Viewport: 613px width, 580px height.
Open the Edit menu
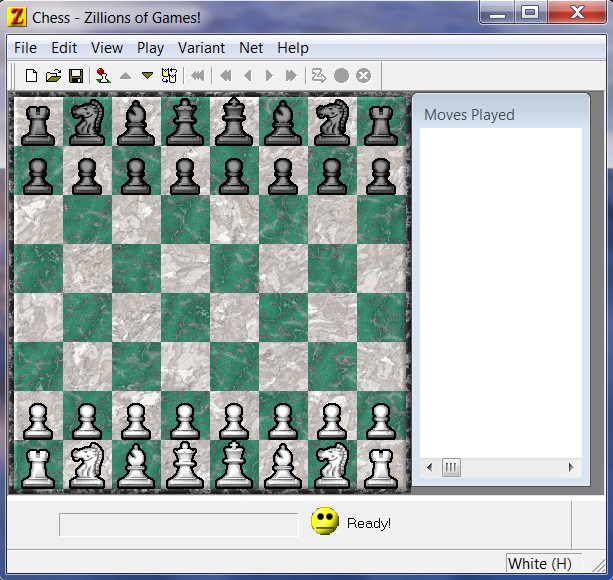[64, 48]
